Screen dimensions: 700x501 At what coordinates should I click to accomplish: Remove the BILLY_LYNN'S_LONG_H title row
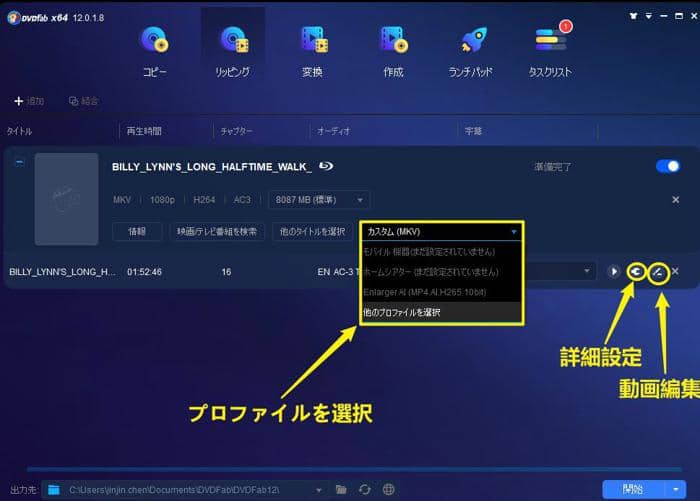[x=675, y=271]
